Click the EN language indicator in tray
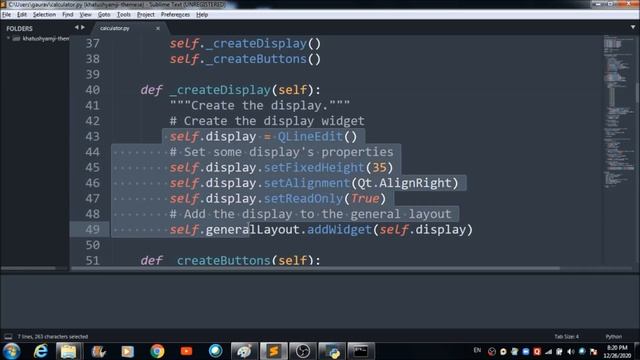This screenshot has width=640, height=360. [x=477, y=351]
